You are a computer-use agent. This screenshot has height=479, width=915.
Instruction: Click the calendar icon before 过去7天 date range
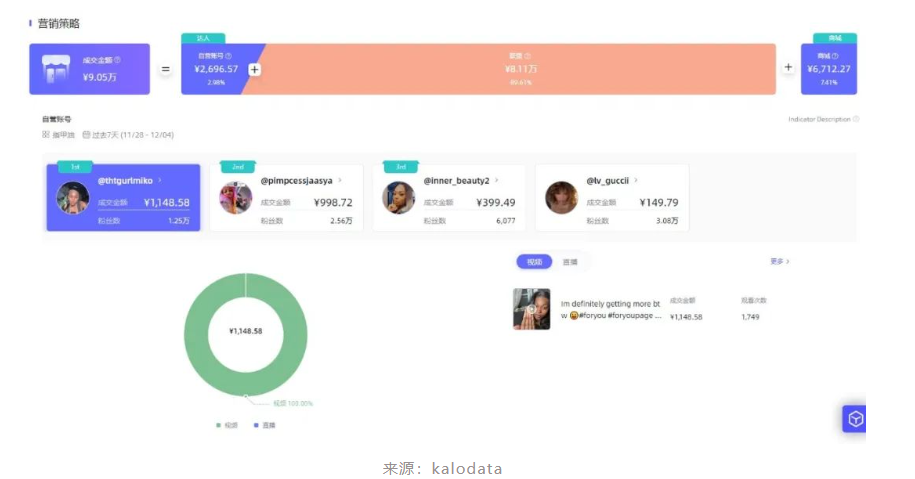pos(86,135)
